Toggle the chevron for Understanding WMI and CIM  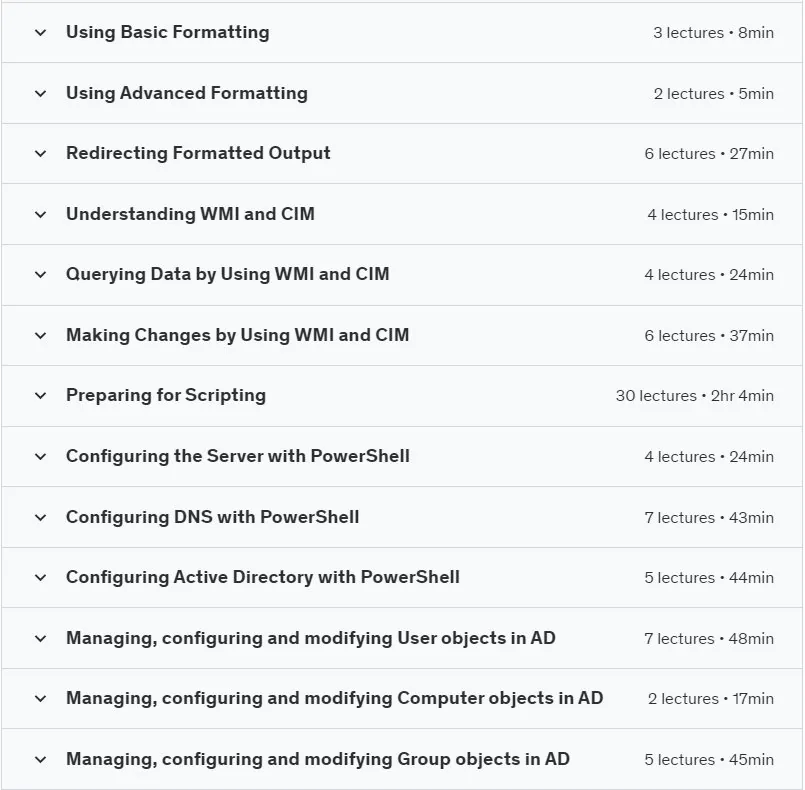(x=41, y=215)
